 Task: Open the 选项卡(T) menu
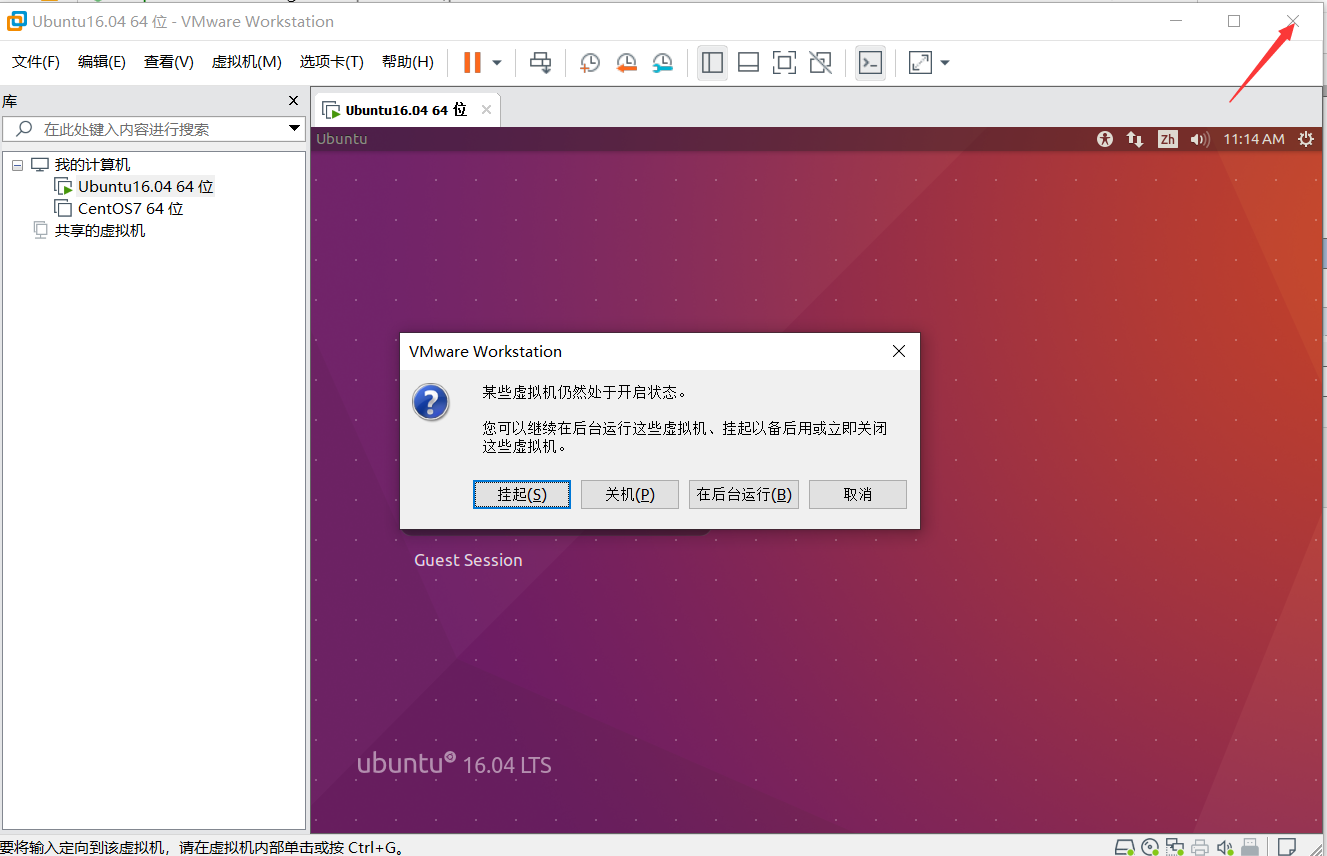tap(332, 62)
